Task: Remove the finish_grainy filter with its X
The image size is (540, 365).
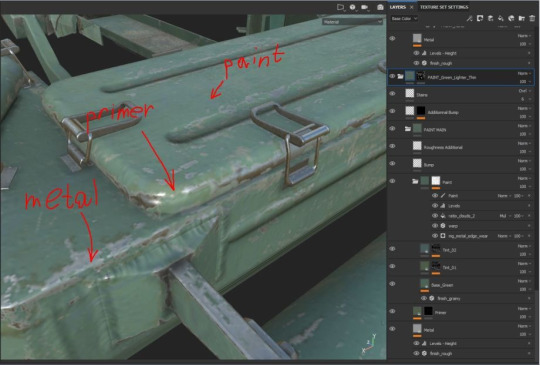Action: tap(529, 299)
